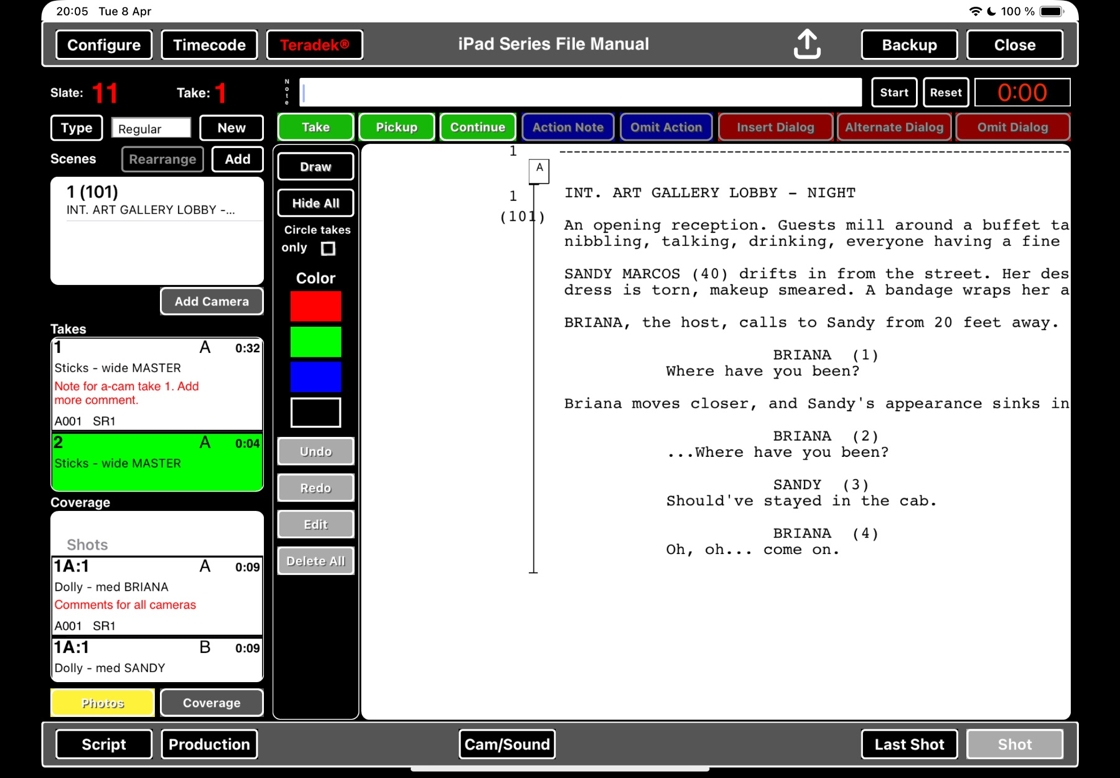Open the Teradek connection settings

click(x=314, y=45)
